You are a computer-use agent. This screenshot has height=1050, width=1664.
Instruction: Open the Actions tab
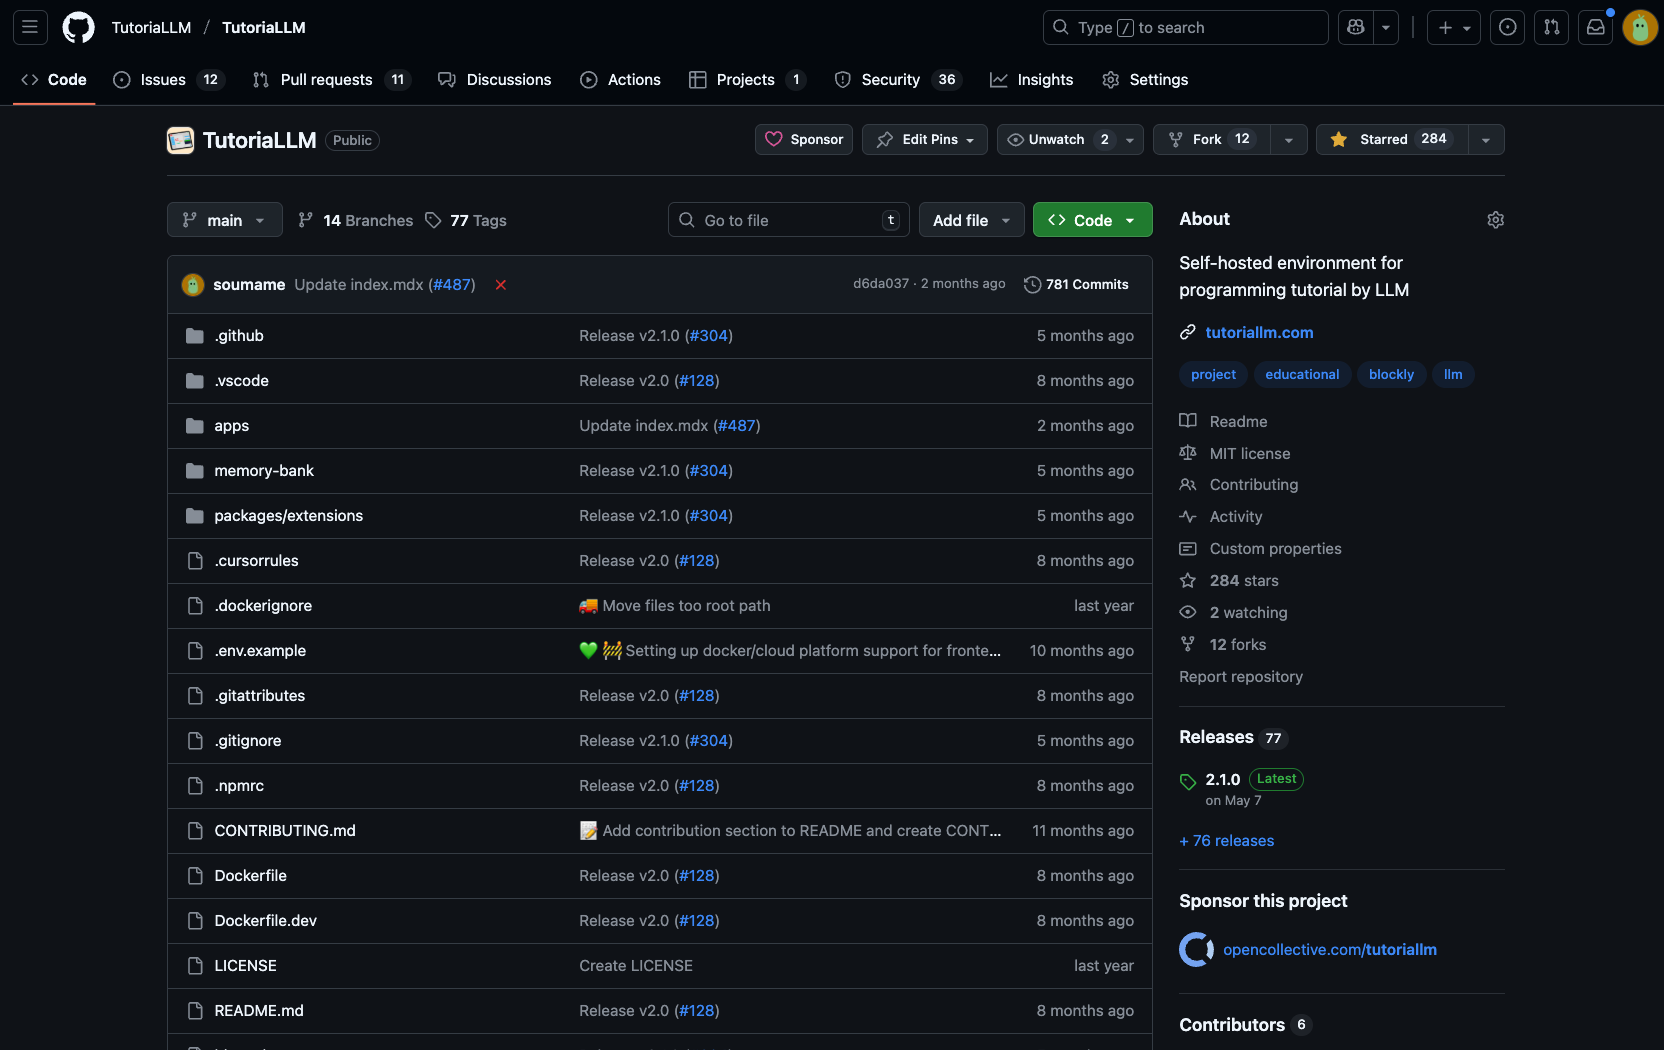[x=621, y=80]
